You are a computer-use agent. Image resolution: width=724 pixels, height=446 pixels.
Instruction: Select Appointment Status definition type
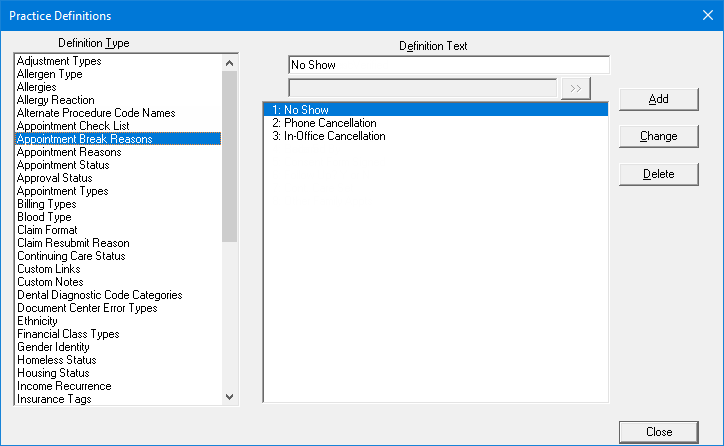click(x=118, y=165)
